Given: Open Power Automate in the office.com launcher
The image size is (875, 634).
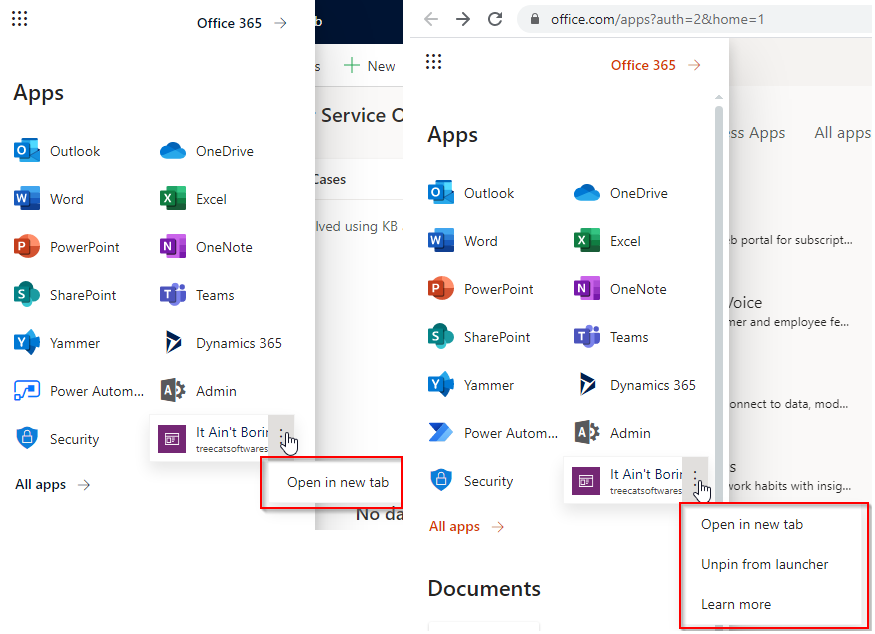Looking at the screenshot, I should pyautogui.click(x=493, y=433).
